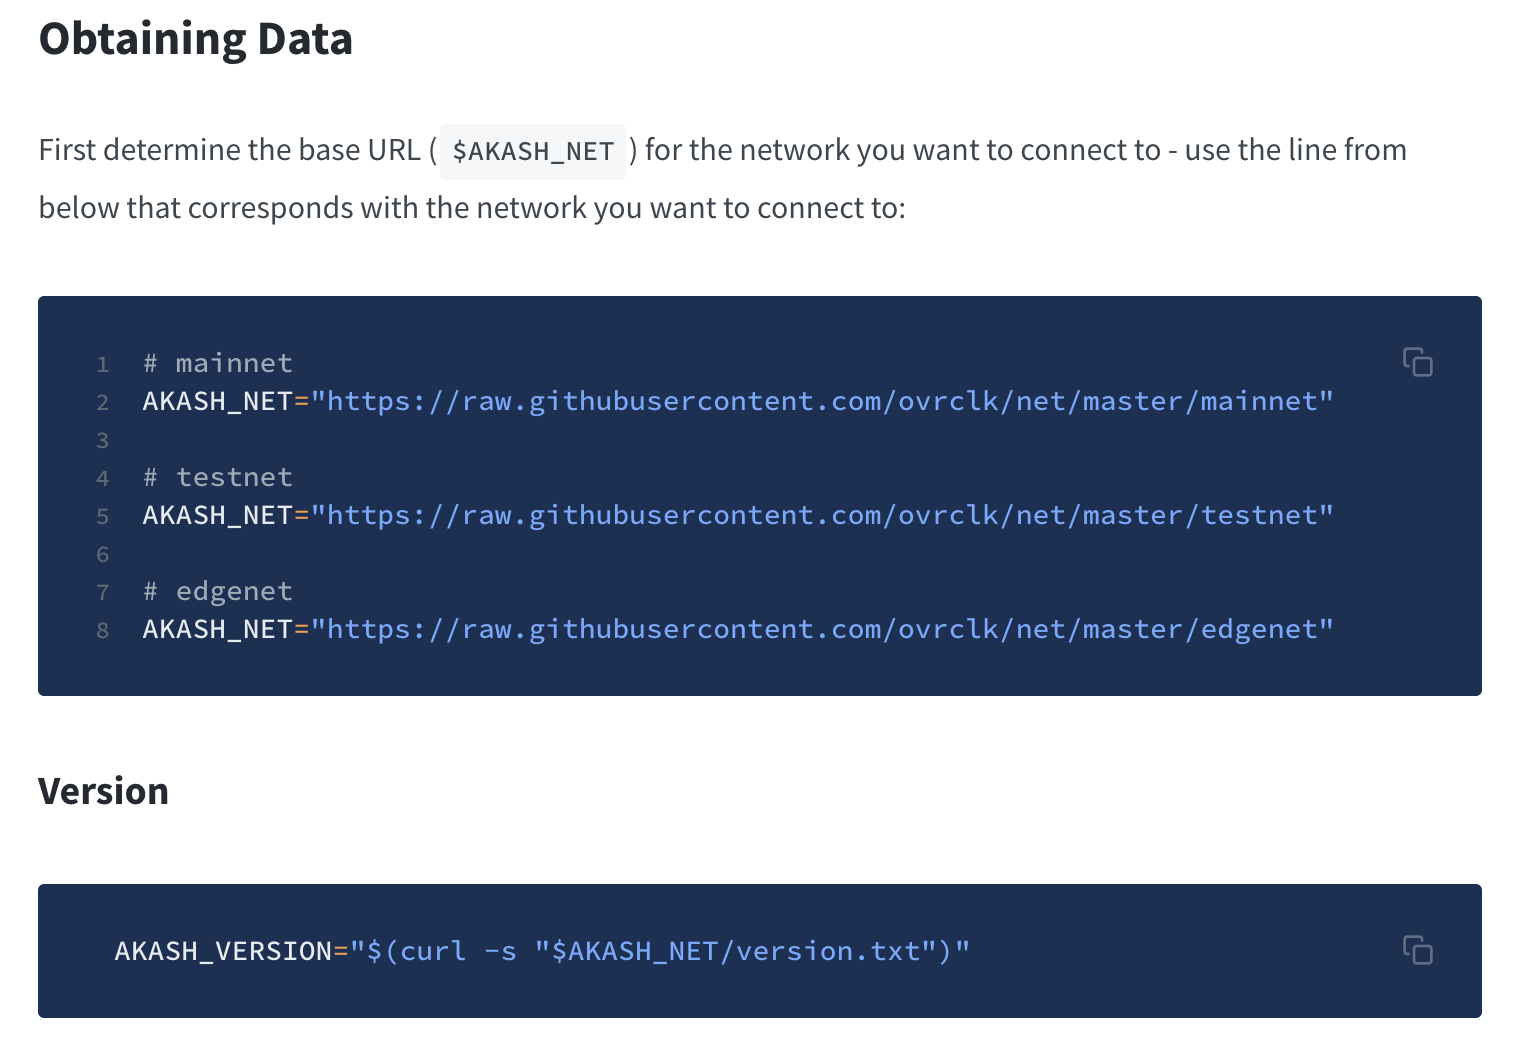This screenshot has height=1058, width=1518.
Task: Click line number 2 in code block
Action: [102, 402]
